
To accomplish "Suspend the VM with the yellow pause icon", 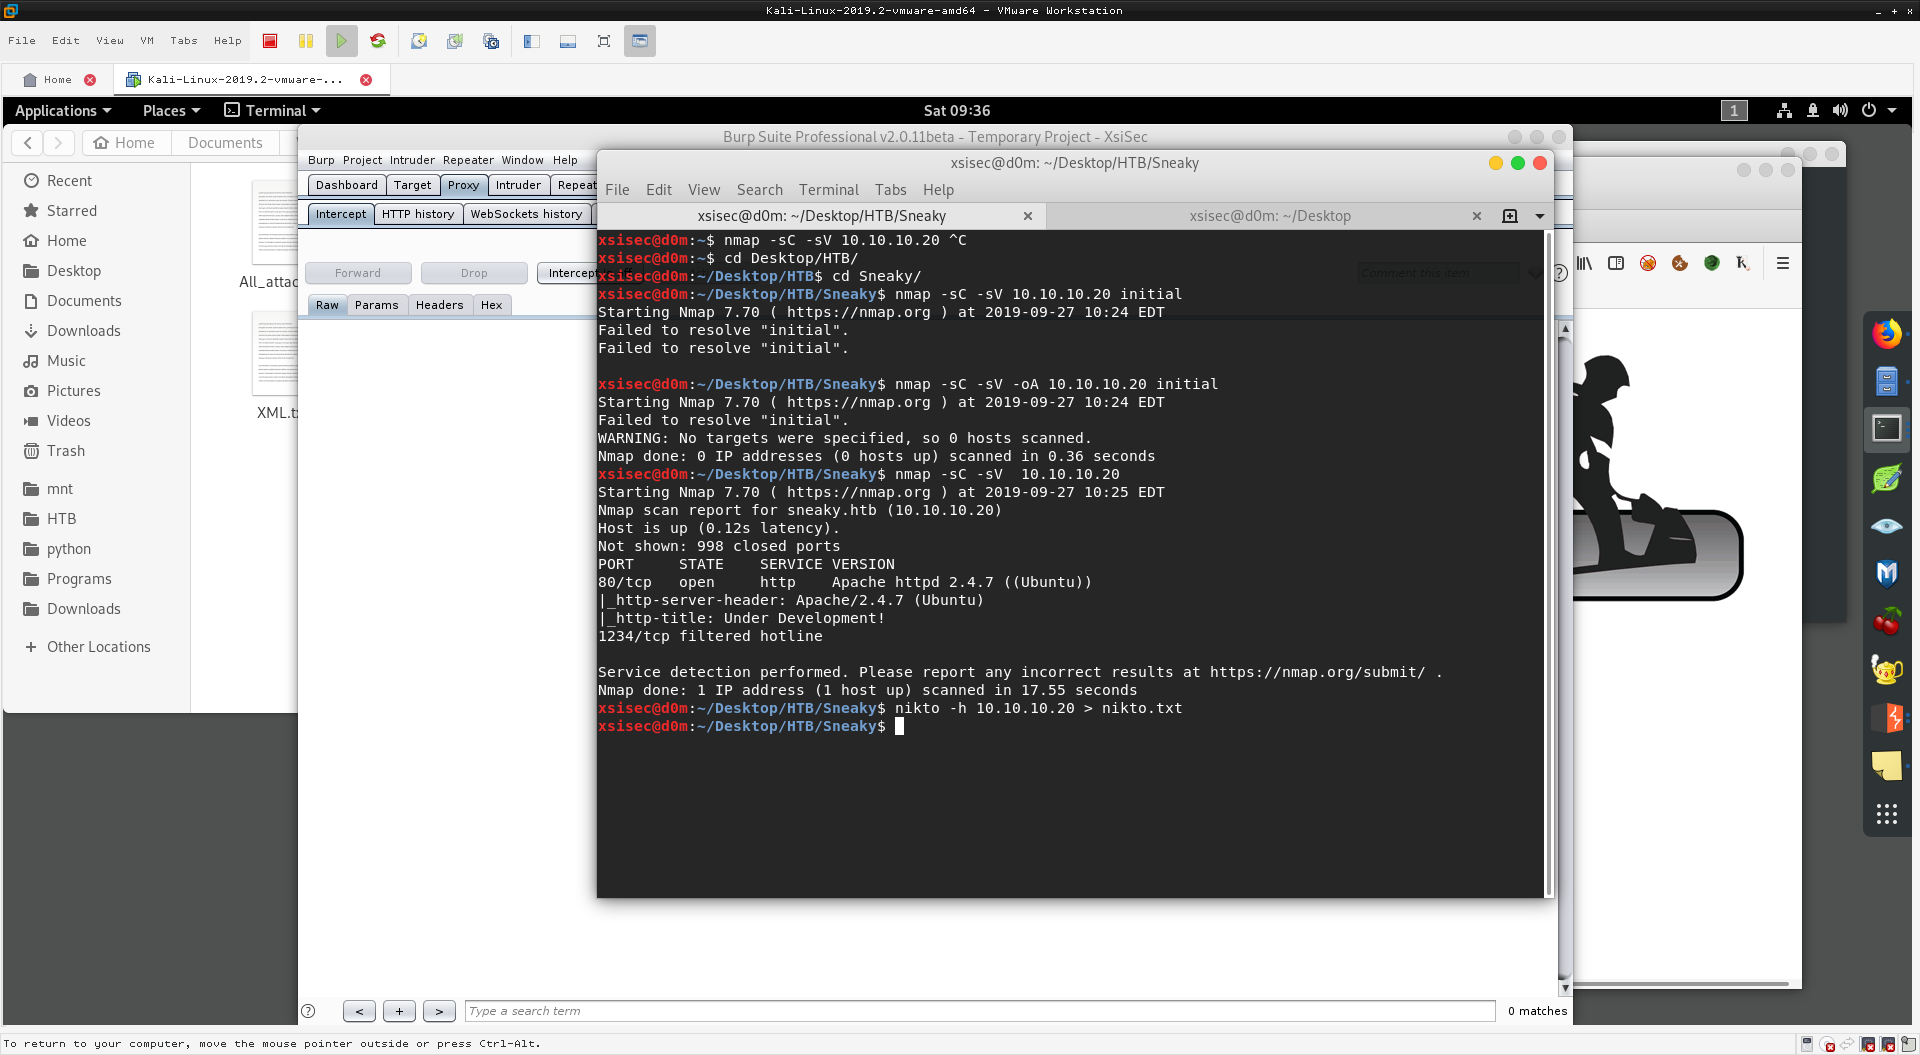I will [306, 41].
